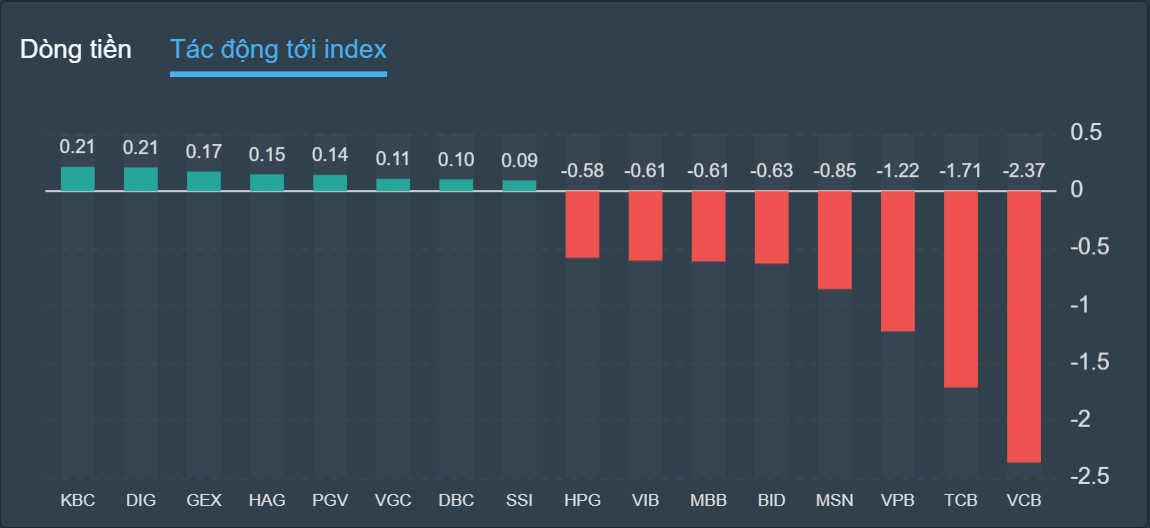Click the green KBC bar
This screenshot has height=528, width=1150.
(x=78, y=179)
